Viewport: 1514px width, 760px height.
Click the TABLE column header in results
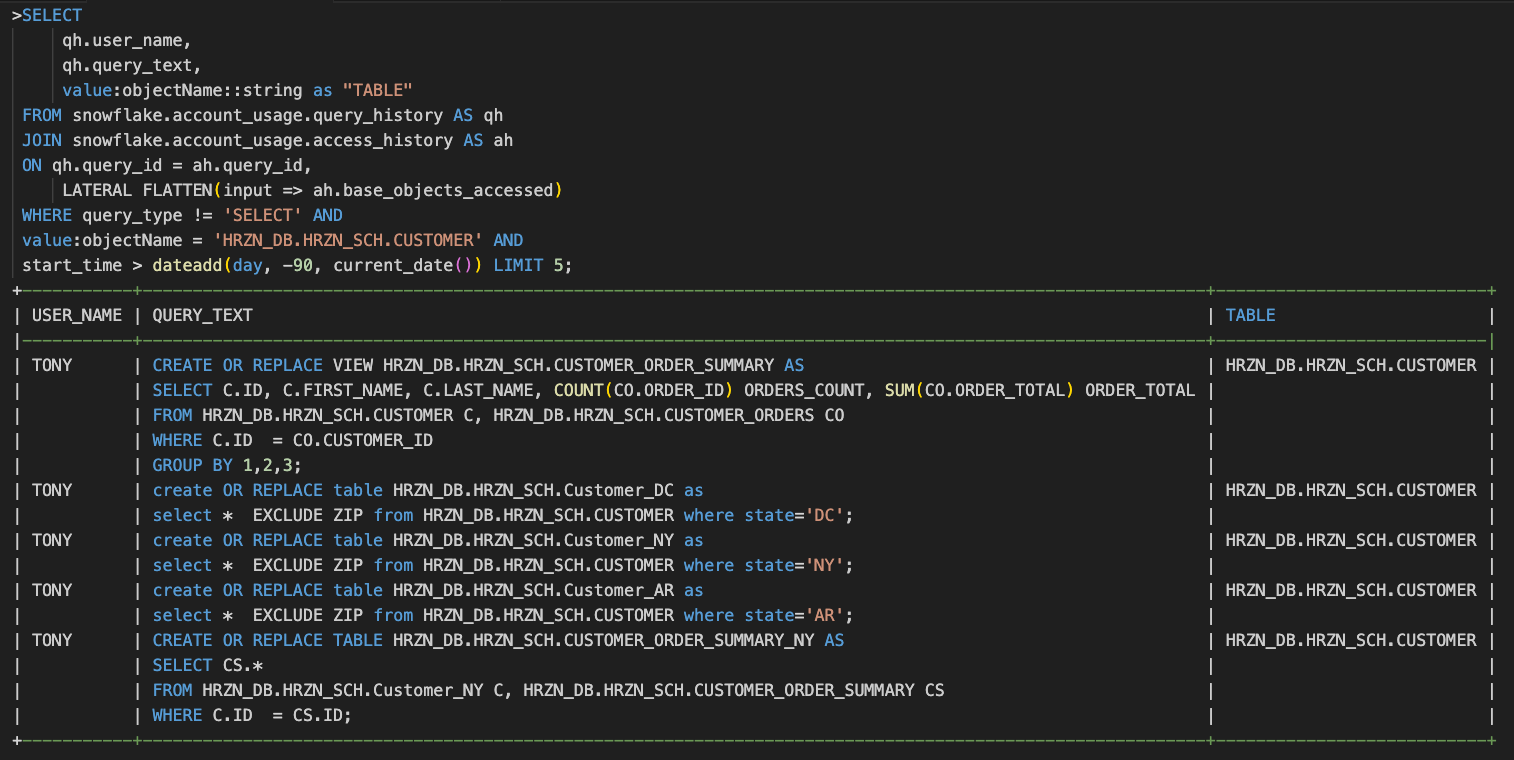[x=1250, y=315]
